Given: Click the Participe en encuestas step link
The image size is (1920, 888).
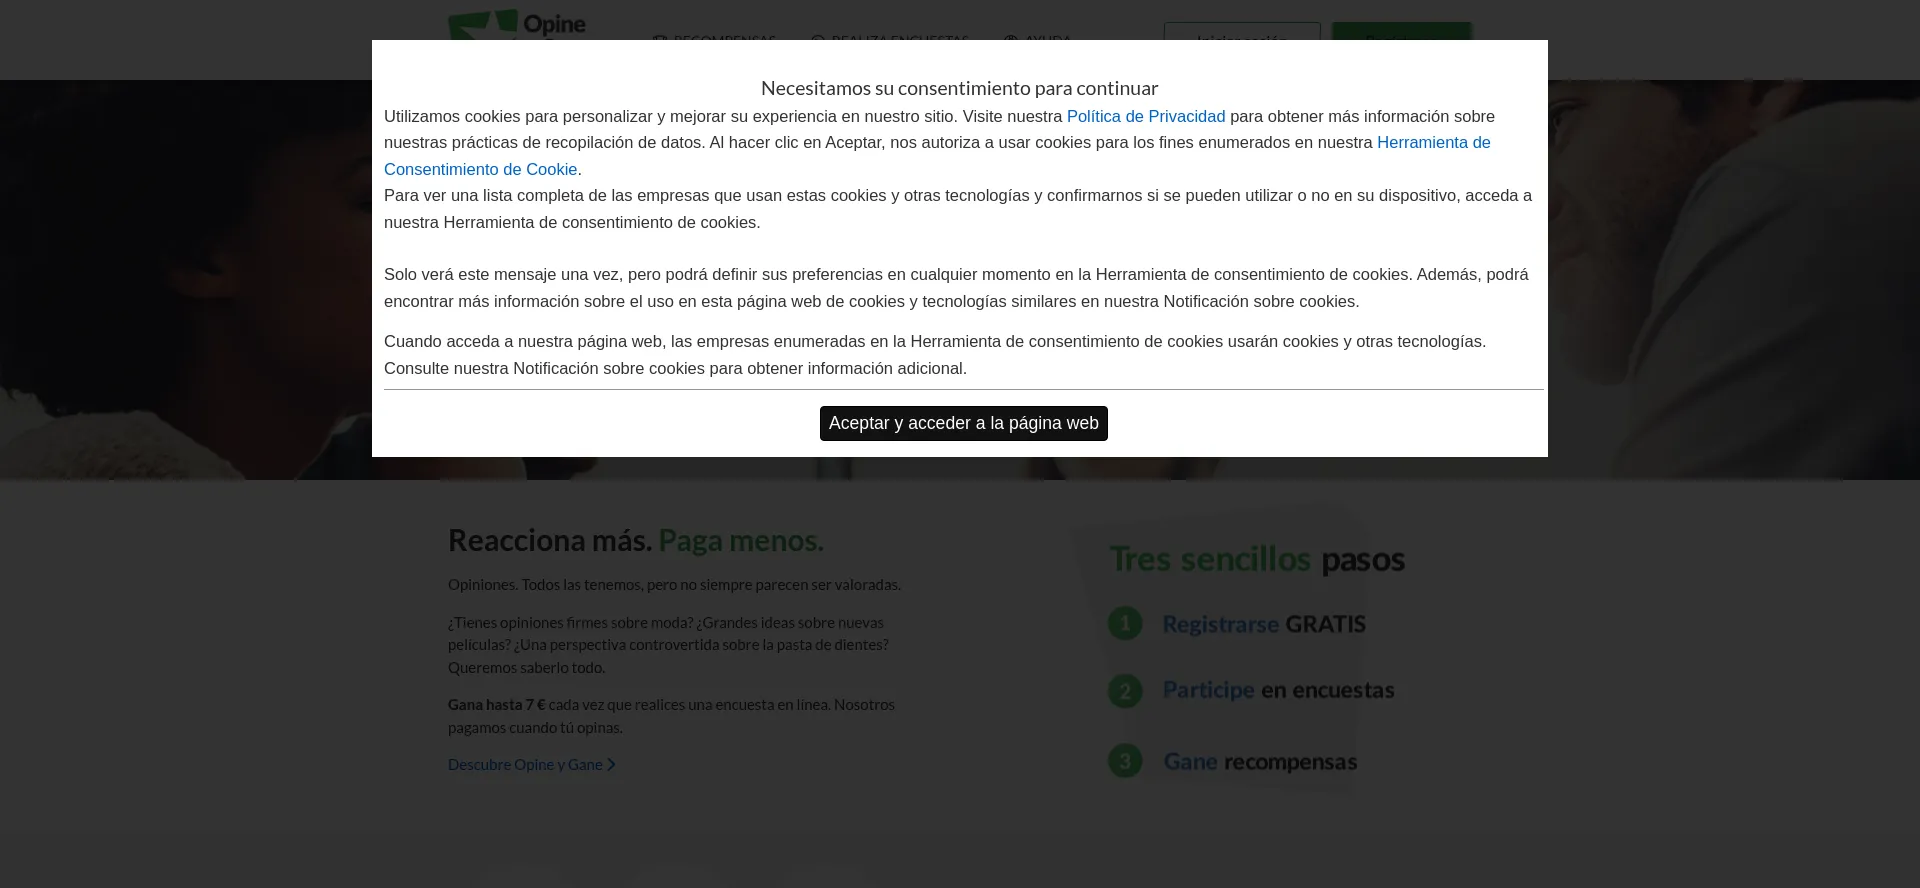Looking at the screenshot, I should point(1277,690).
